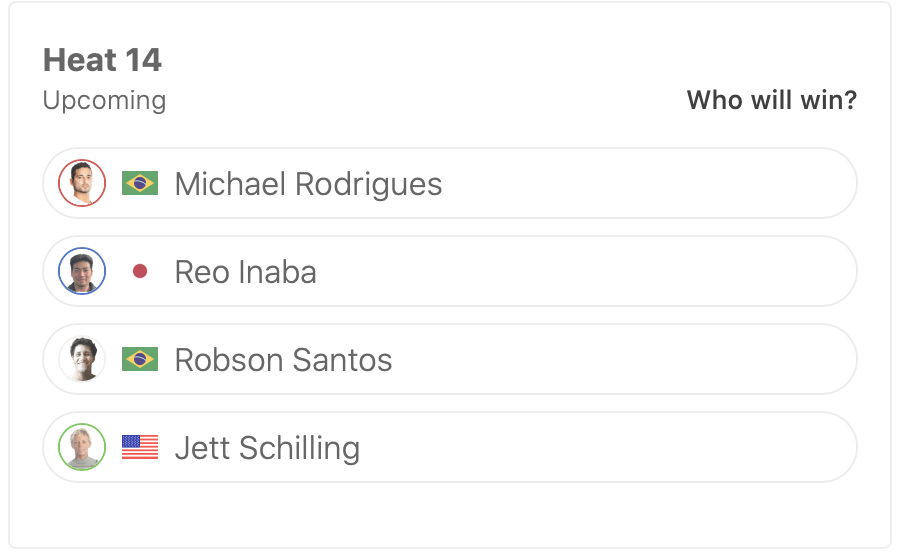The image size is (898, 556).
Task: Click the 'Who will win?' label
Action: [x=771, y=100]
